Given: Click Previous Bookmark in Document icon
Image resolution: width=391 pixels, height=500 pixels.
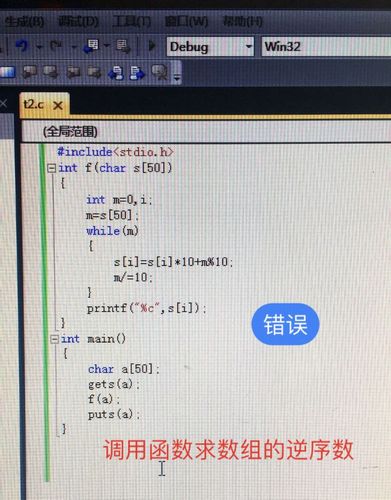Looking at the screenshot, I should tap(116, 73).
